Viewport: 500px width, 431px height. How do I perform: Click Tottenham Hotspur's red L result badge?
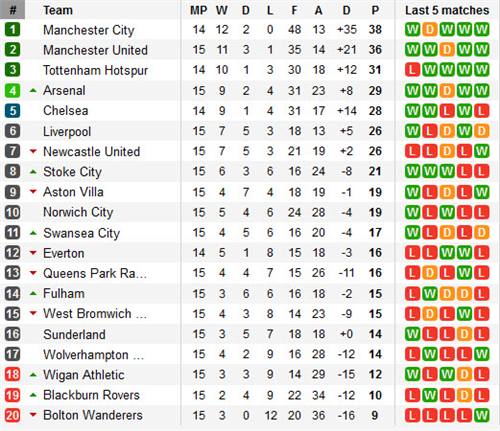412,70
